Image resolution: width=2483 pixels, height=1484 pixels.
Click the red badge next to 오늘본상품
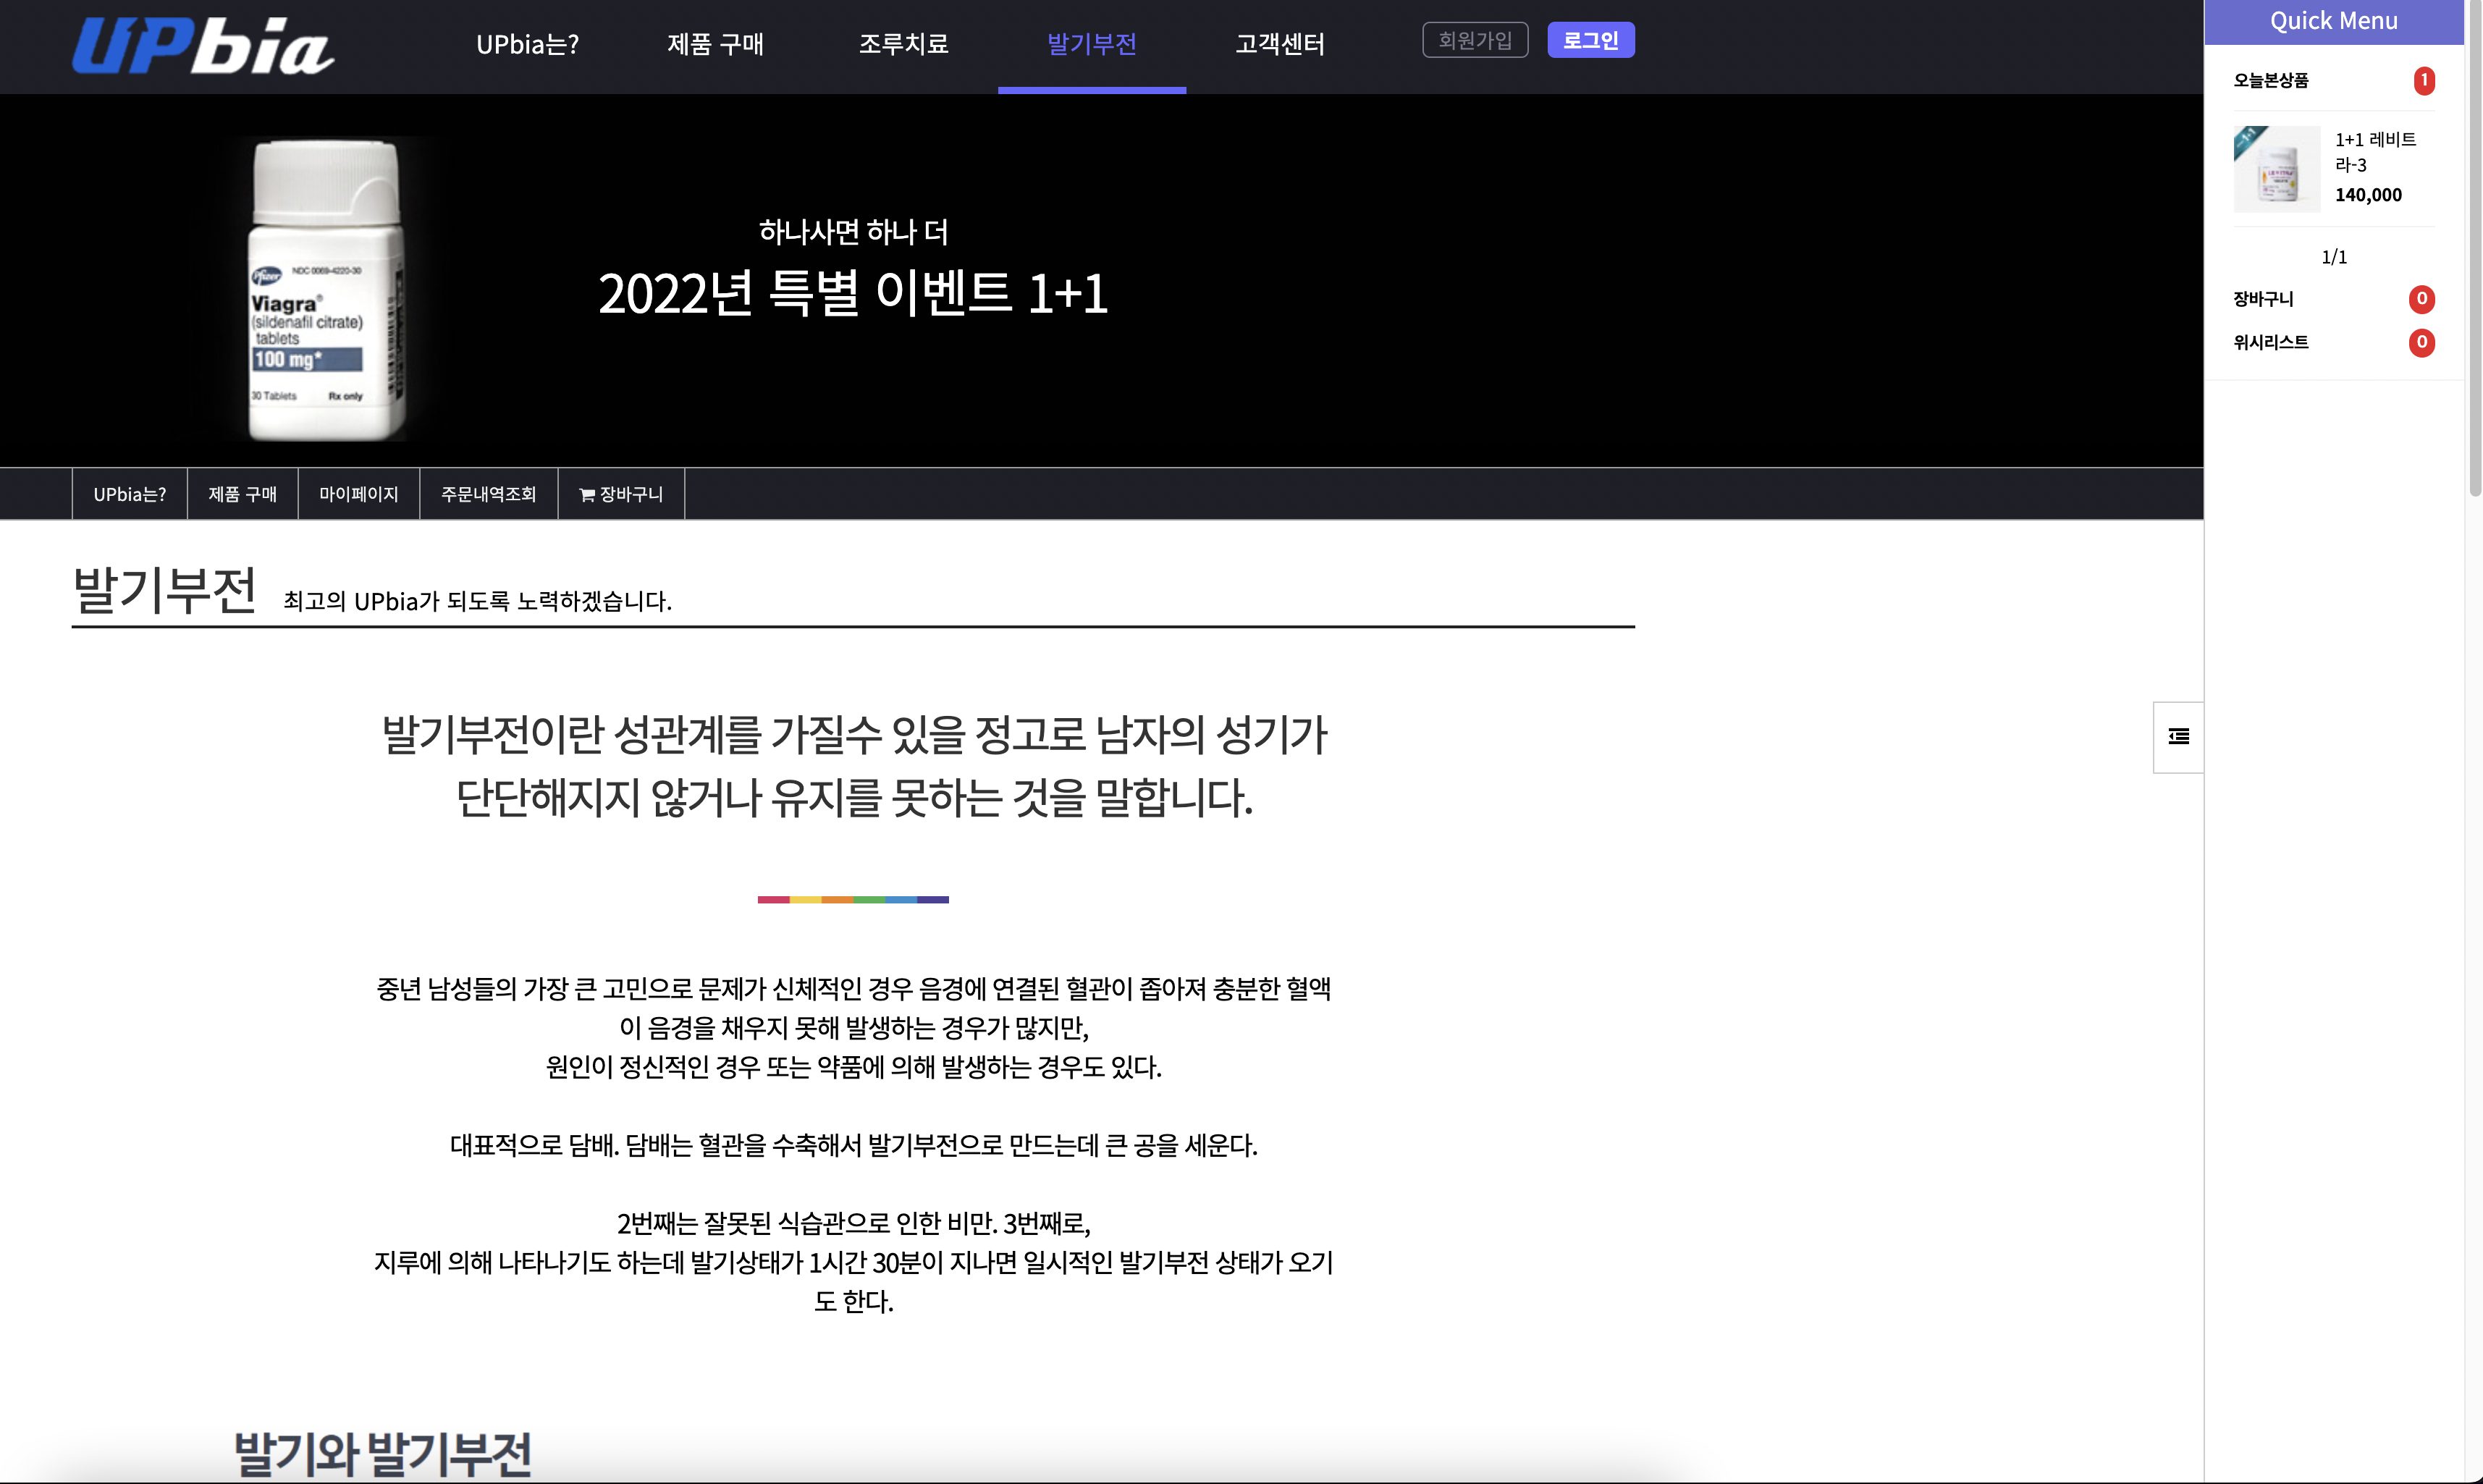tap(2423, 80)
